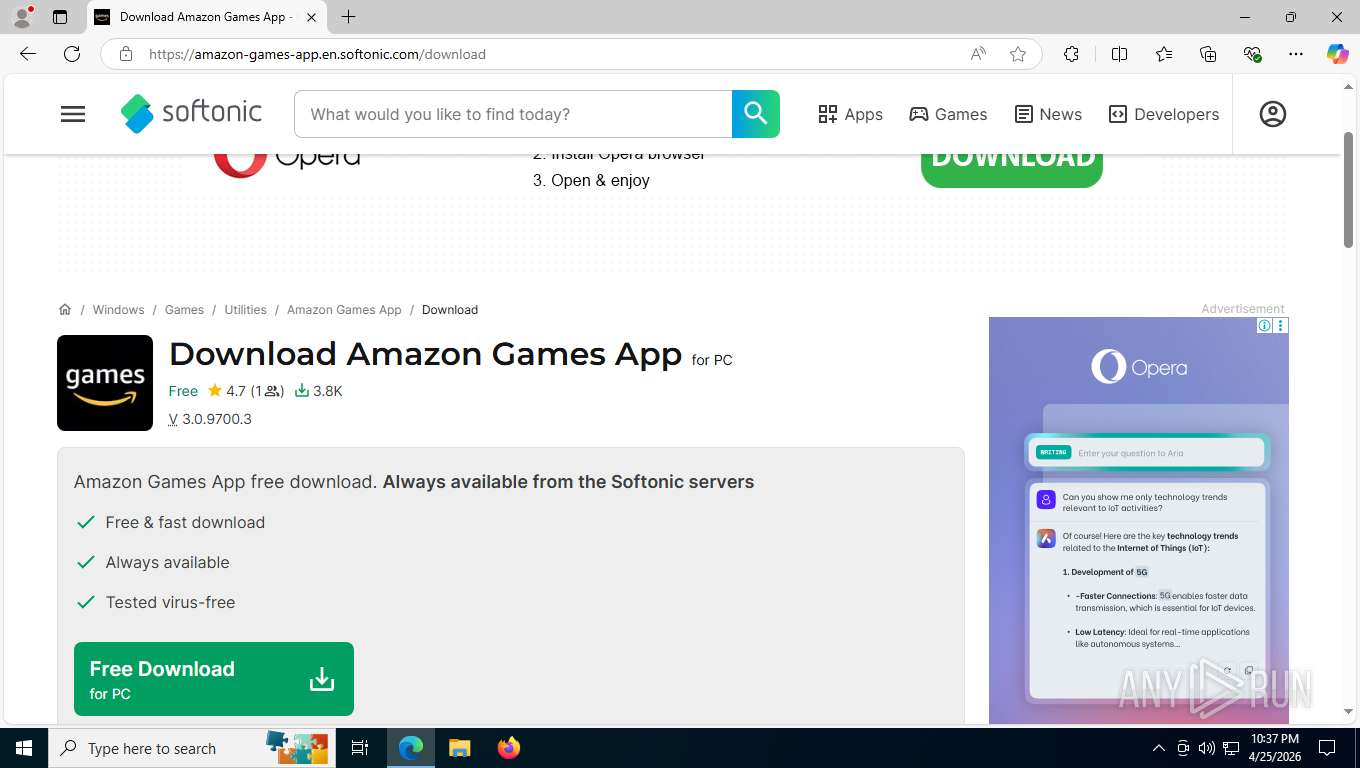Close the Download Amazon Games App tab
The width and height of the screenshot is (1360, 768).
(x=311, y=17)
